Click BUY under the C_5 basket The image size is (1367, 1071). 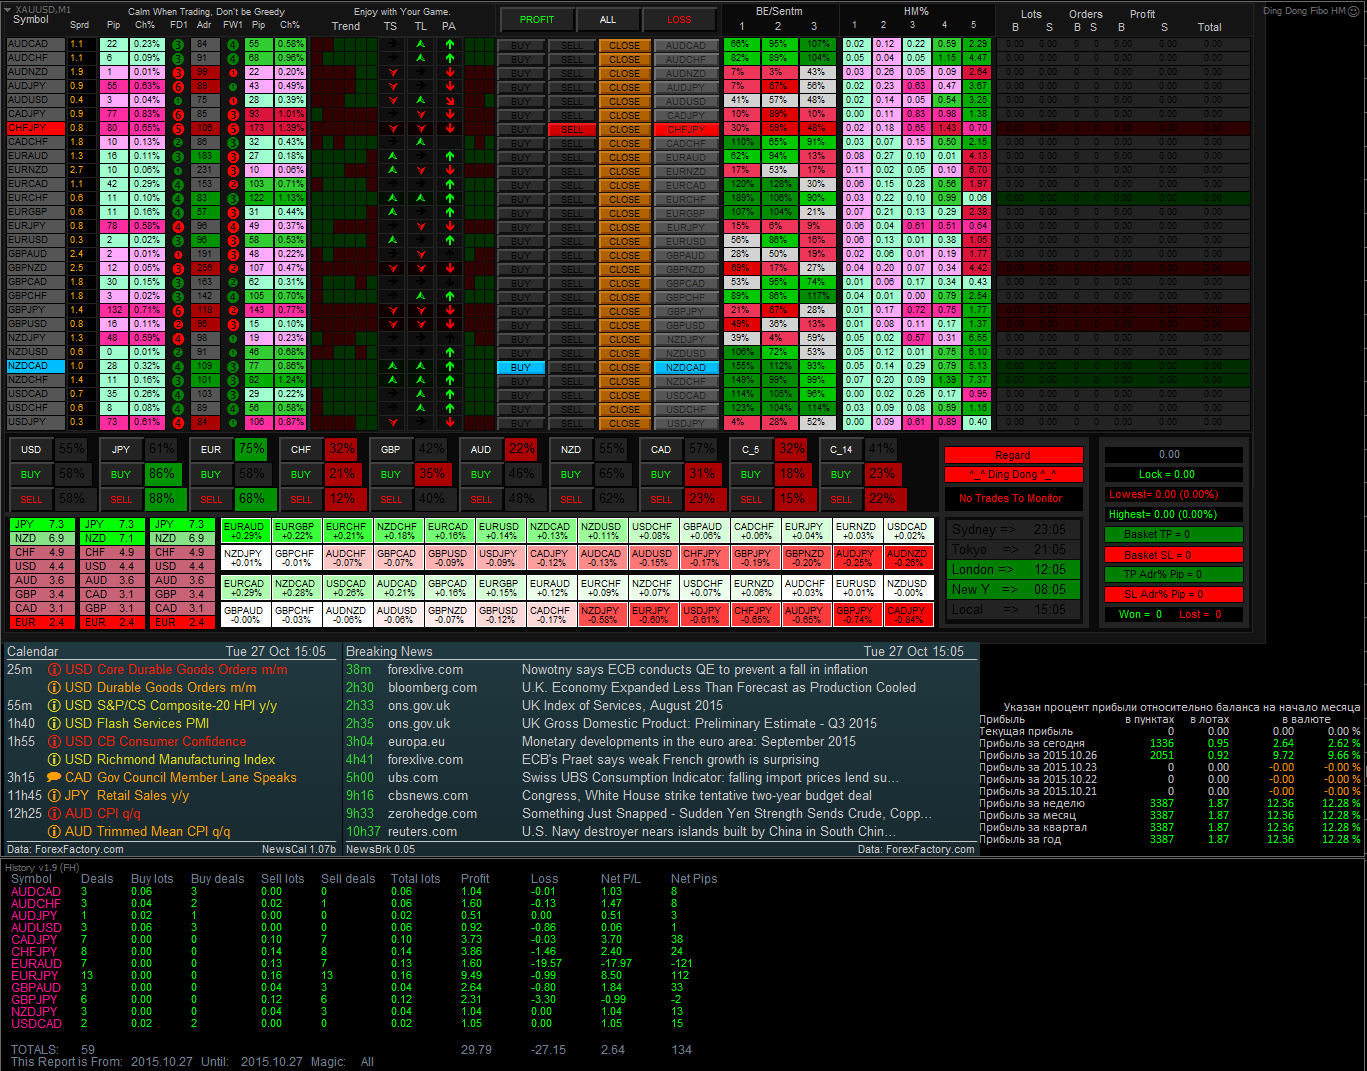point(751,475)
